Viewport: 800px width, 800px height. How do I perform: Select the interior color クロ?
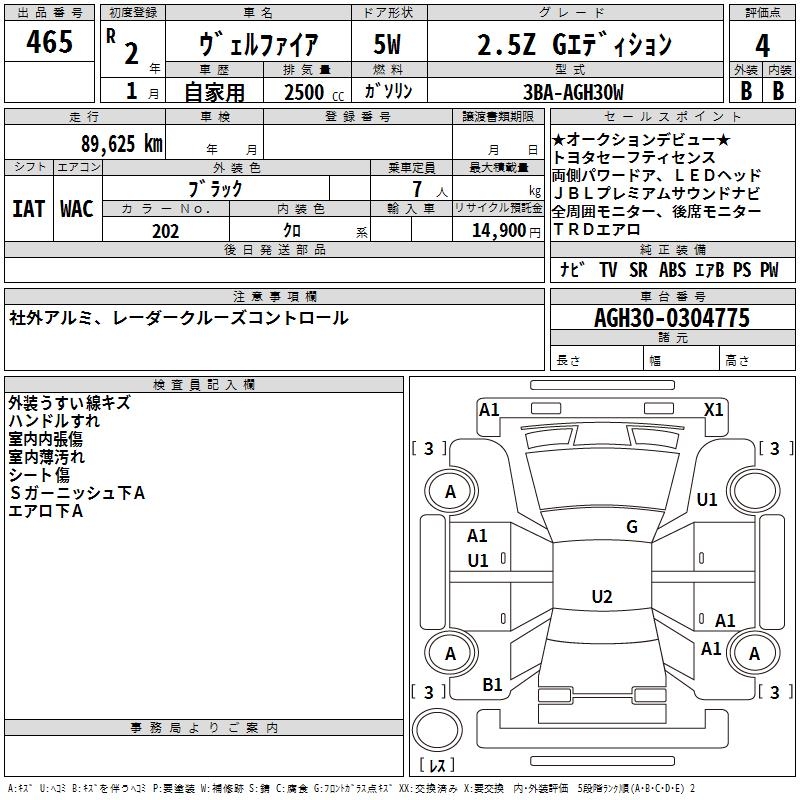coord(292,231)
